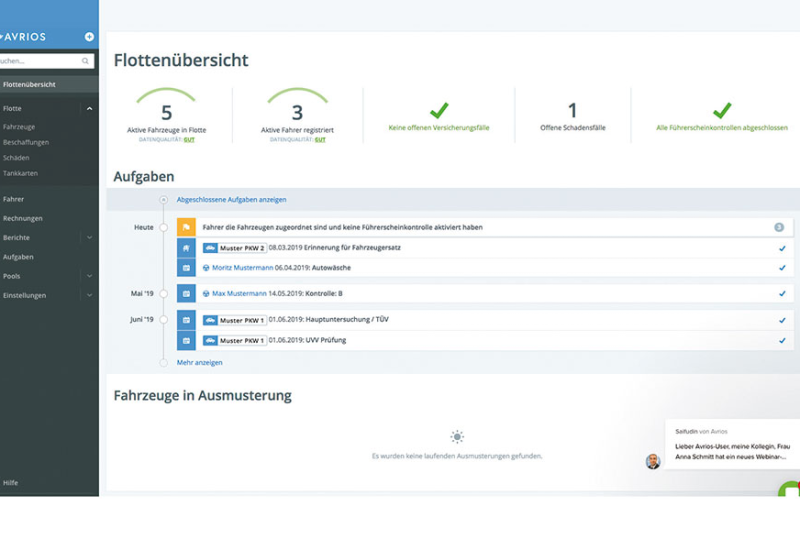The image size is (800, 550).
Task: Click the calendar icon on the Kontrolle: B task
Action: point(186,294)
